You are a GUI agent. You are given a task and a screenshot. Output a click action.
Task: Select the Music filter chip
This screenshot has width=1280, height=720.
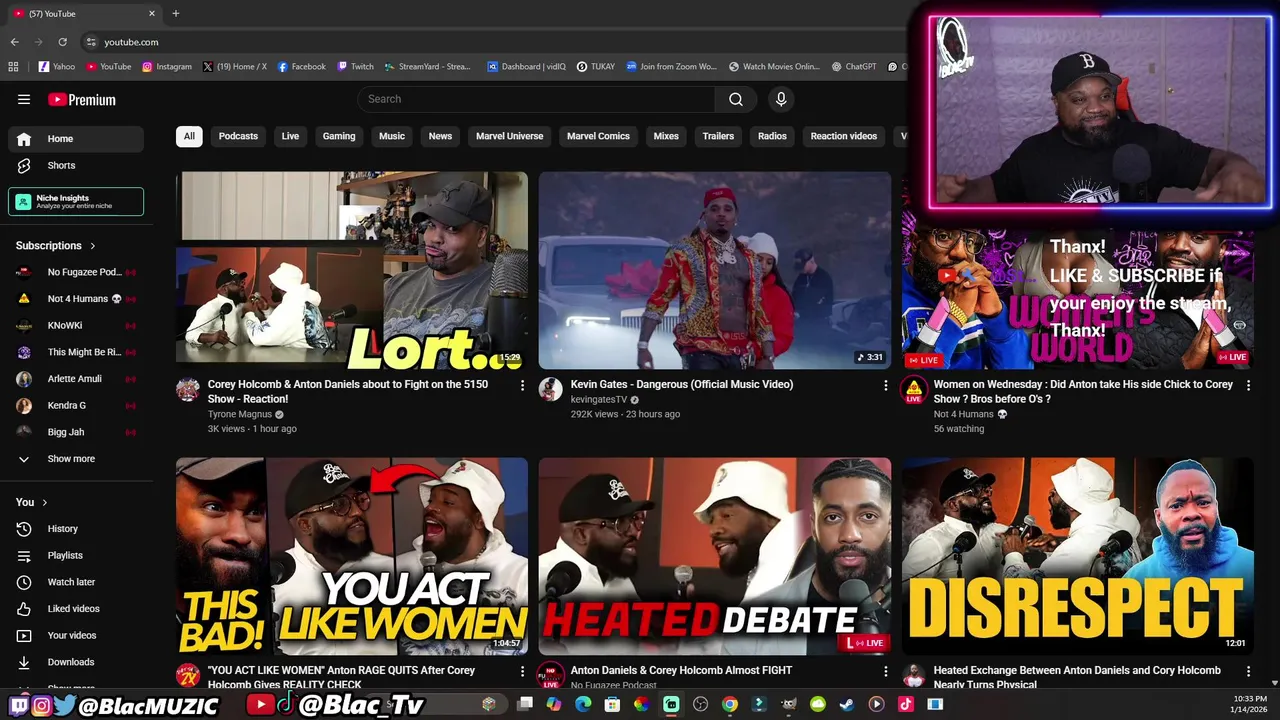pos(392,136)
